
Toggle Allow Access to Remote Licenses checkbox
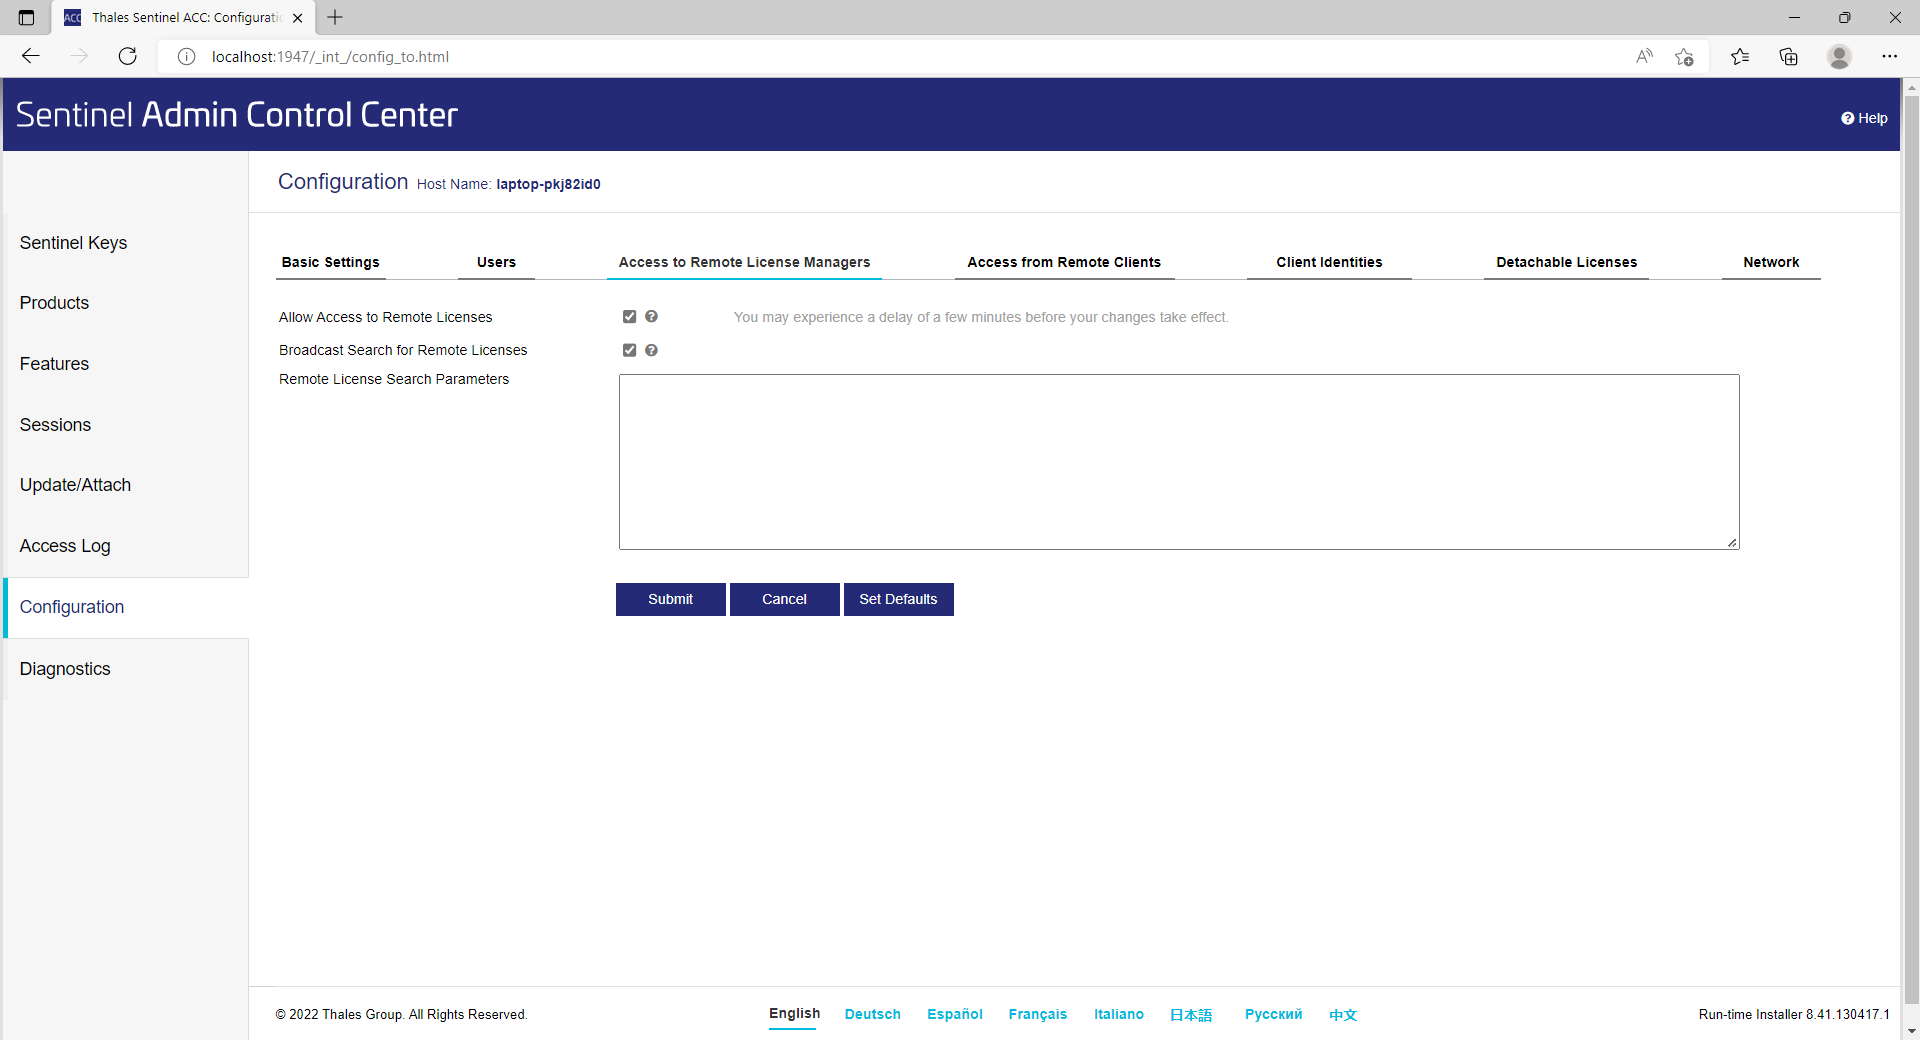click(x=629, y=316)
